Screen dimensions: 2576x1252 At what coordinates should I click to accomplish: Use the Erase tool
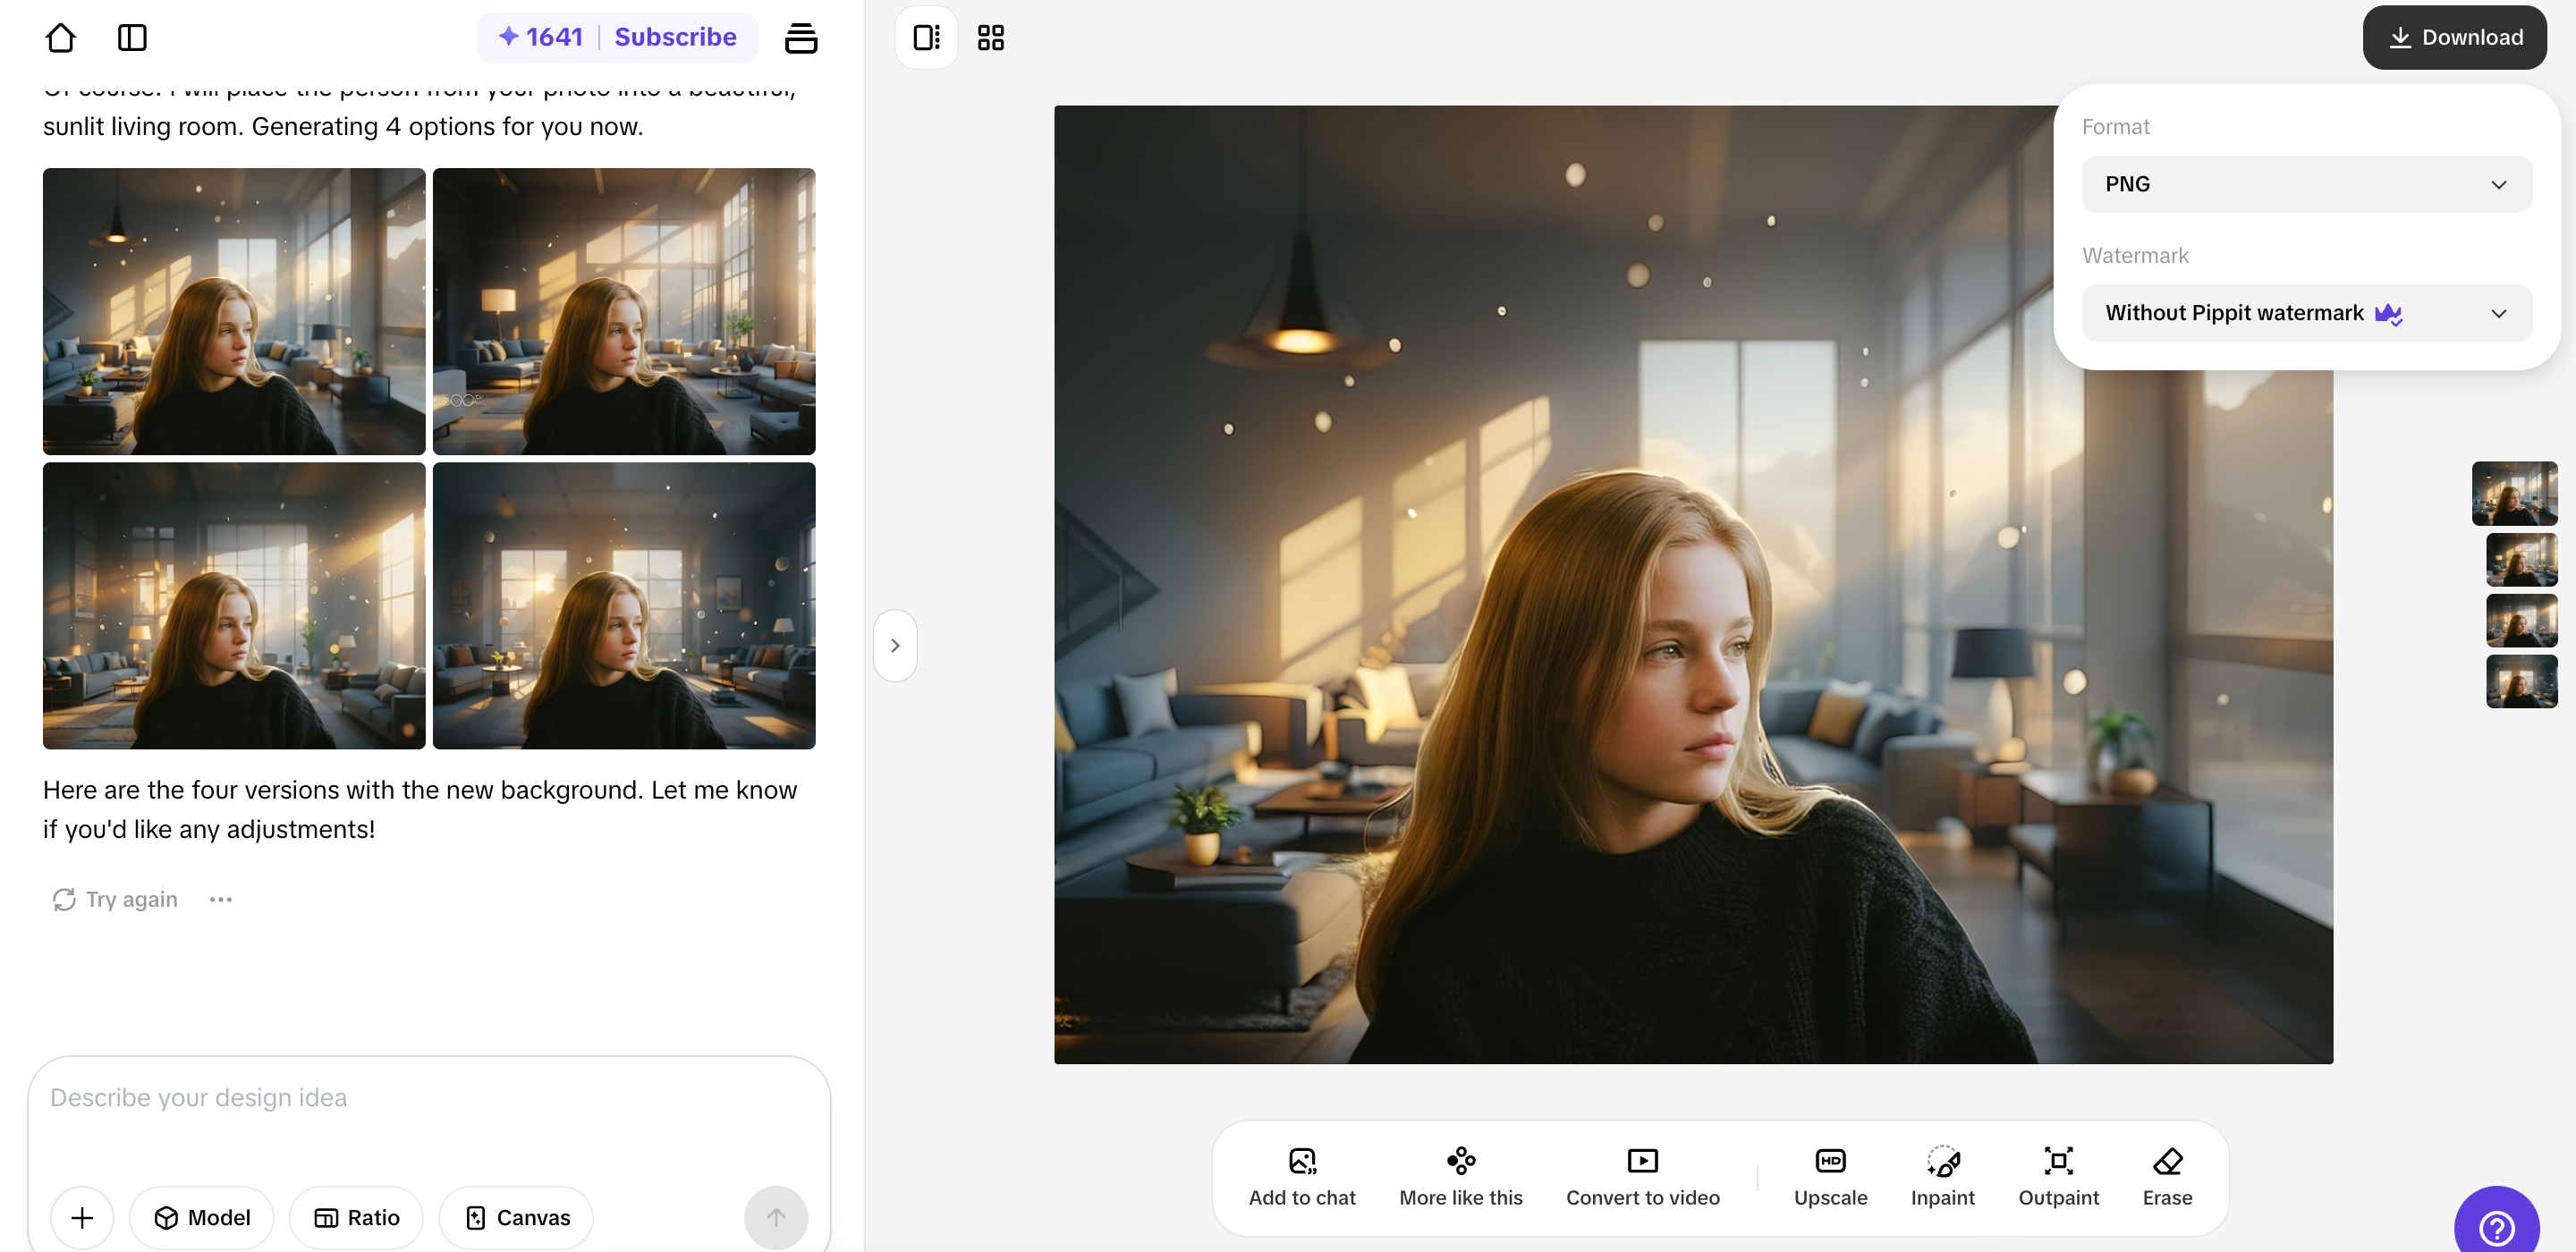2166,1176
